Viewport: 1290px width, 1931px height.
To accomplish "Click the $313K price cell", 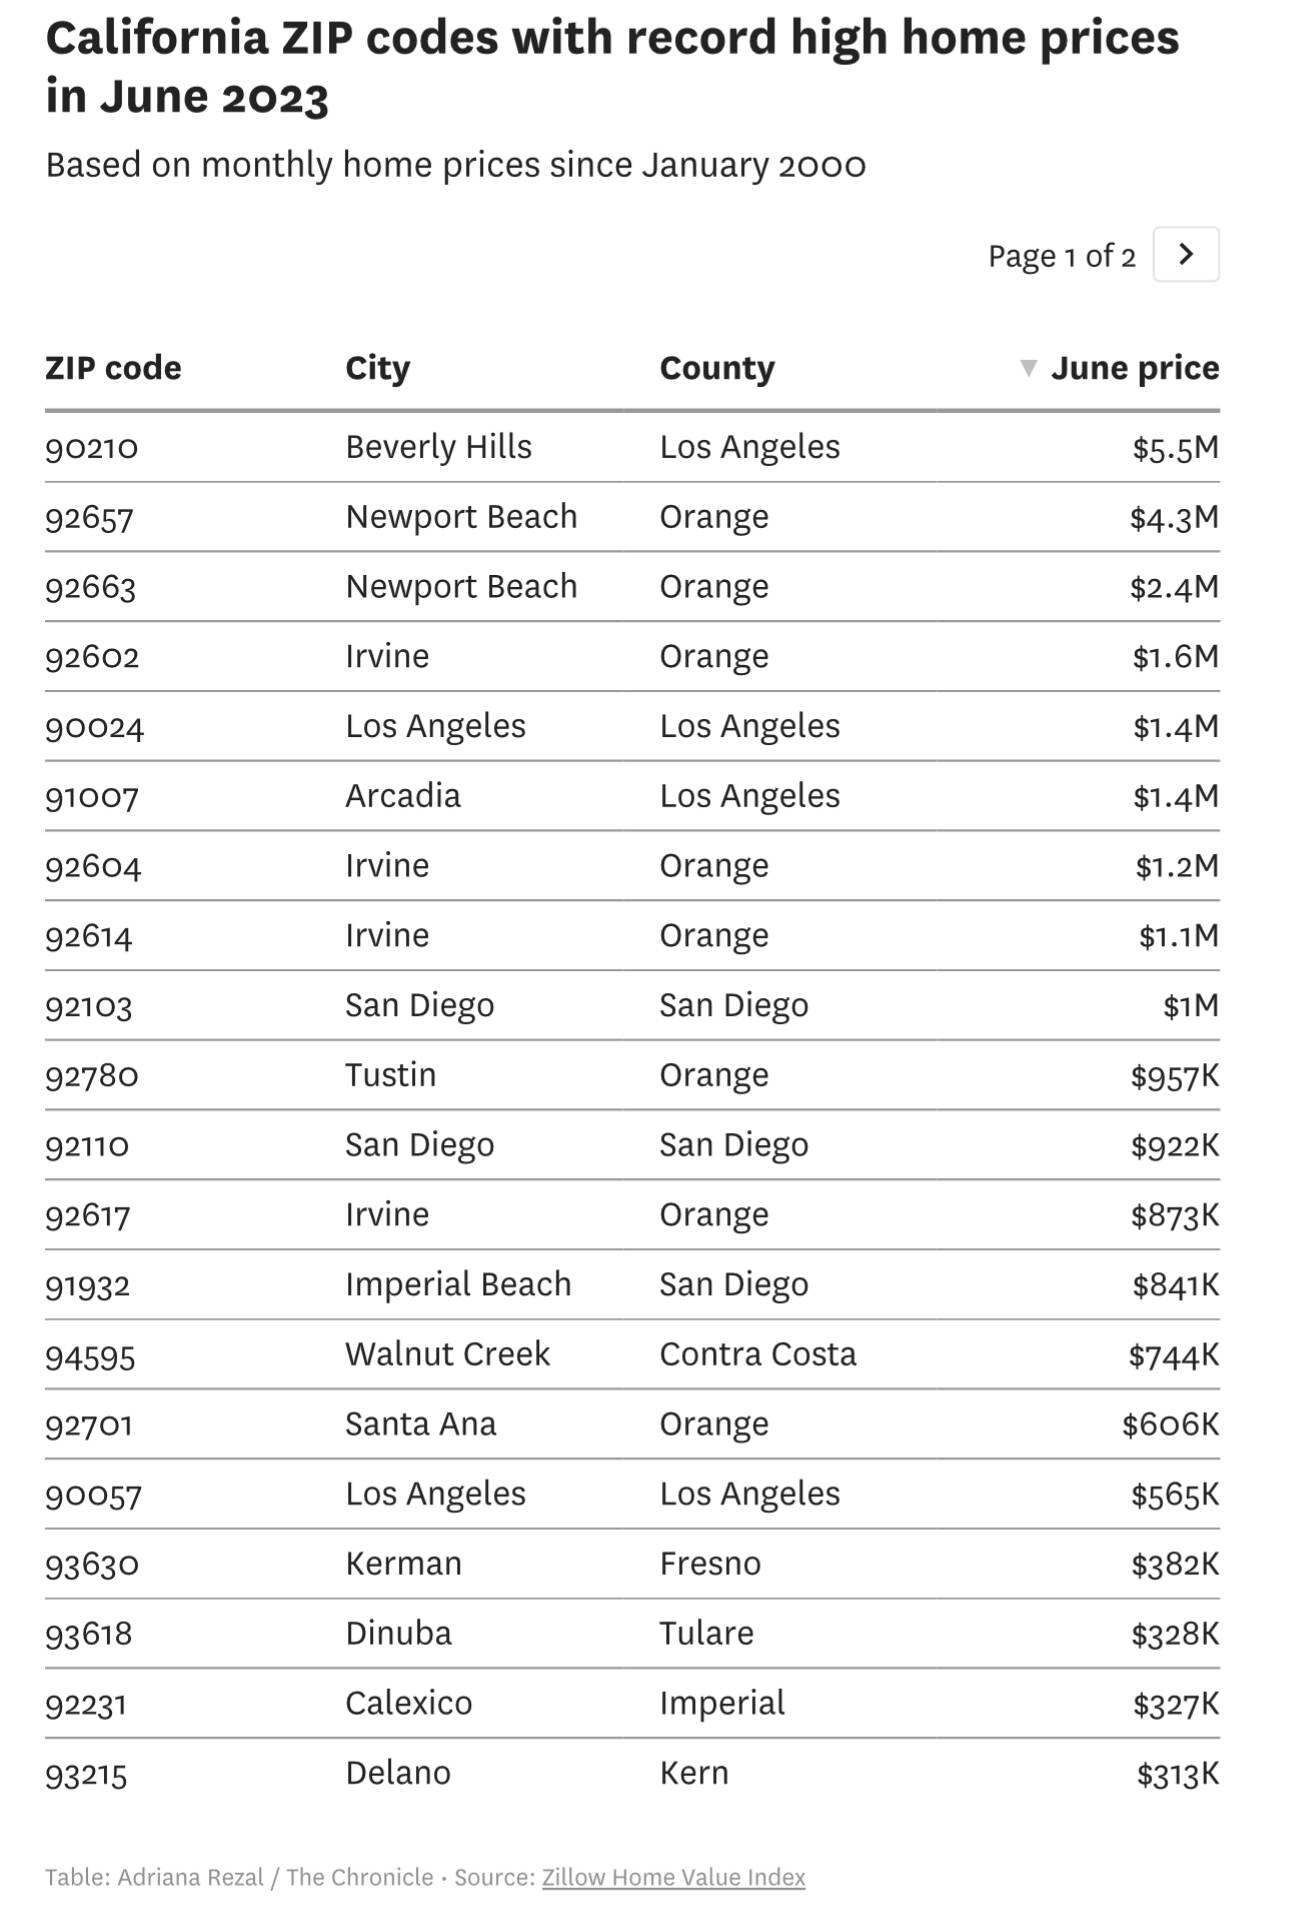I will click(1177, 1773).
